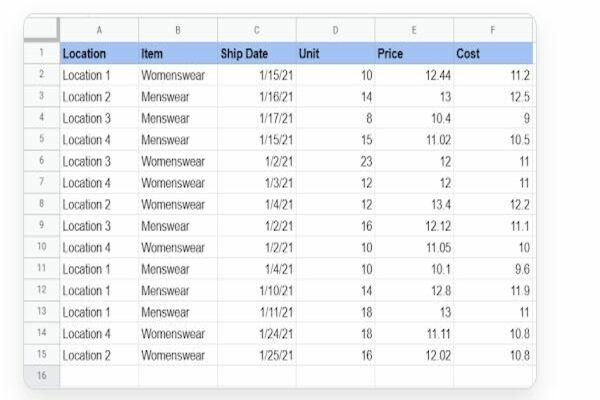Screen dimensions: 600x400
Task: Click the "Ship Date" header cell
Action: point(256,53)
